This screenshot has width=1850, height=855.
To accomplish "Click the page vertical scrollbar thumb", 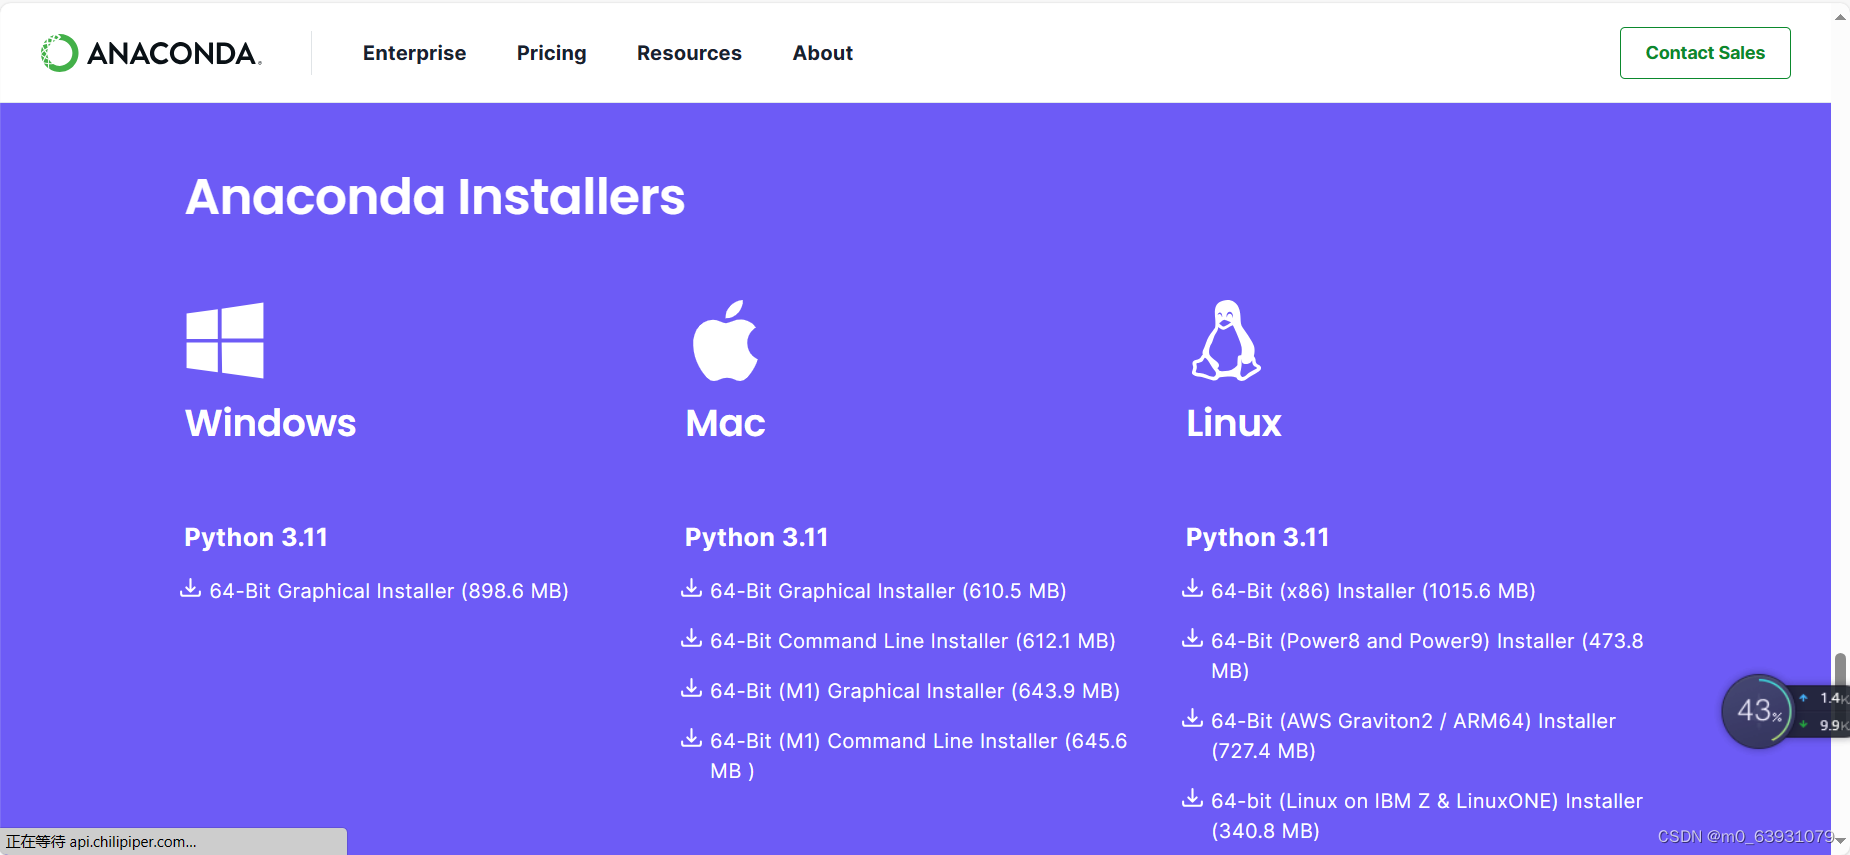I will point(1840,672).
